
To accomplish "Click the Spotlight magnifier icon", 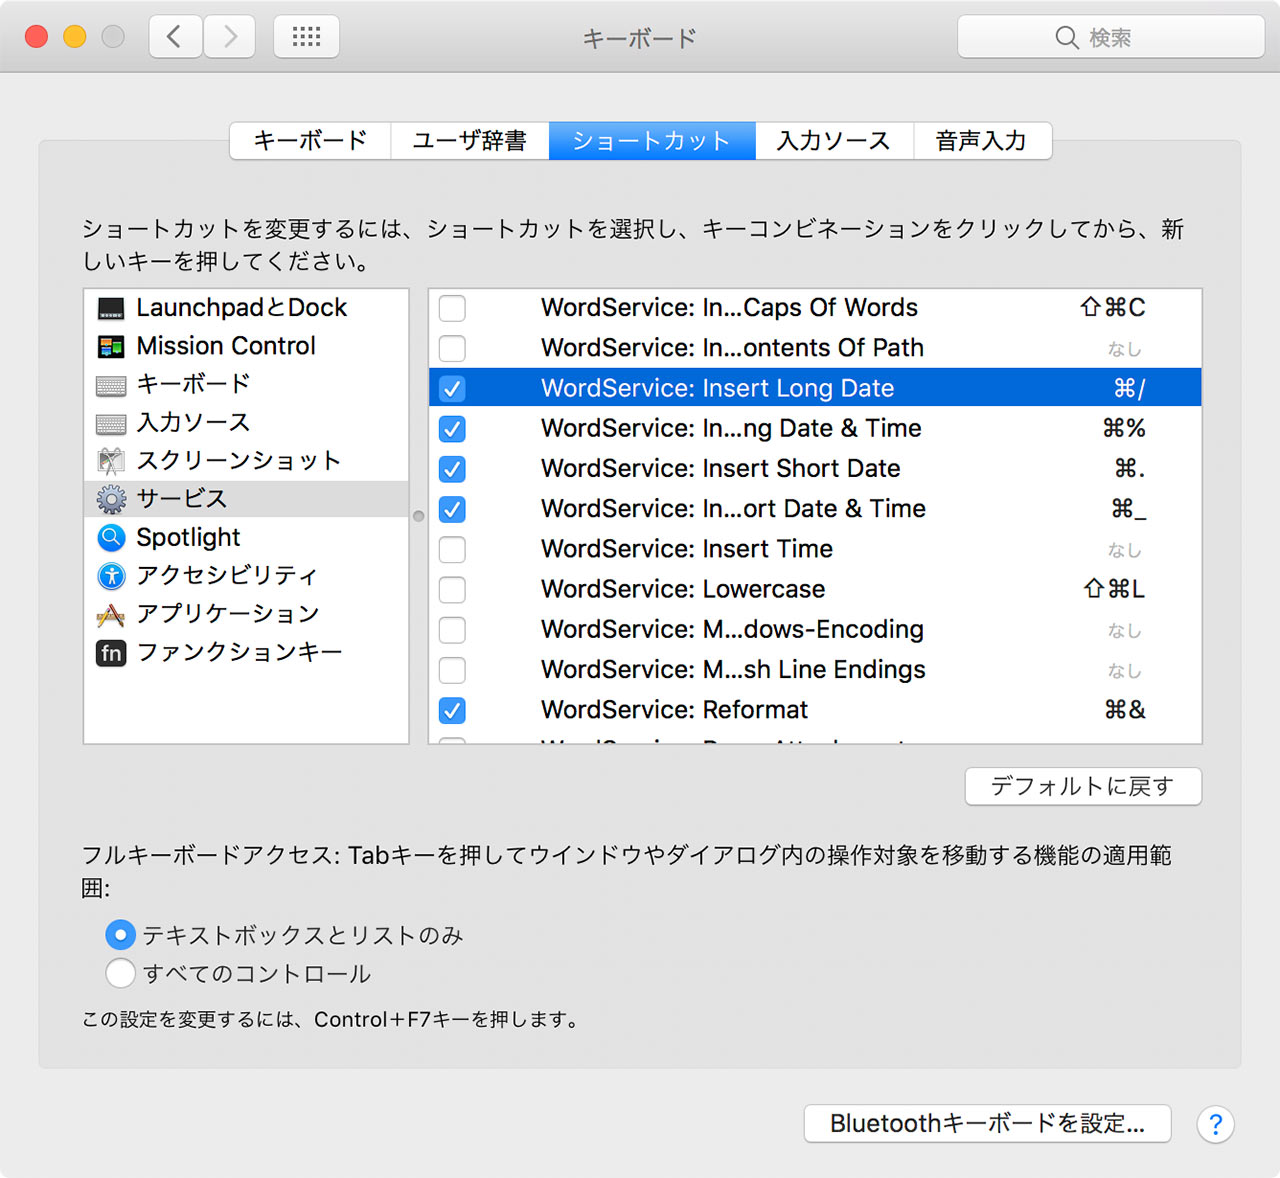I will coord(111,538).
